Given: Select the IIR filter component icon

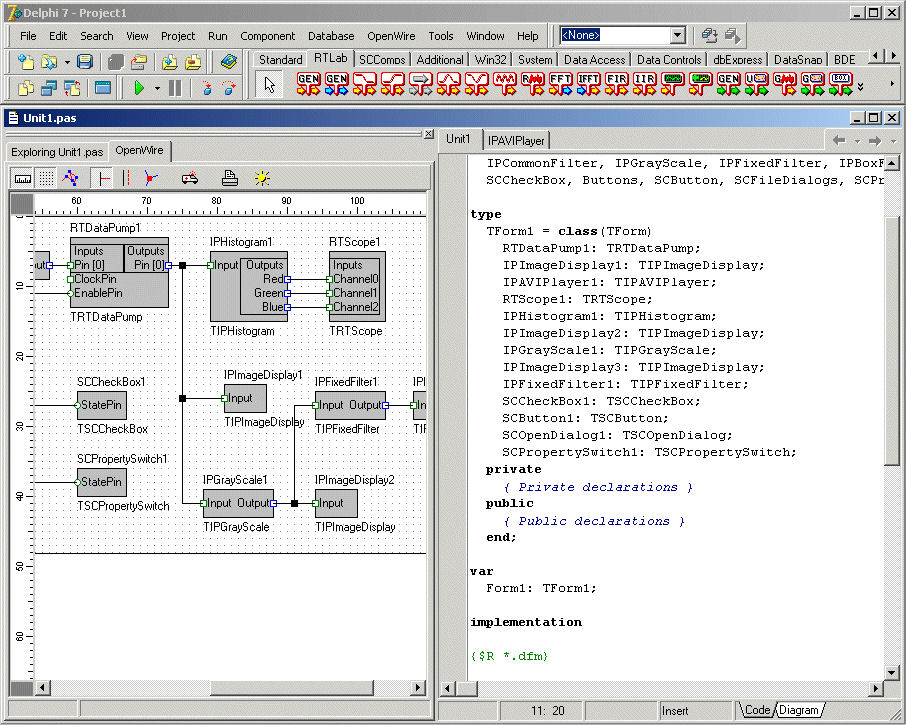Looking at the screenshot, I should (x=644, y=84).
